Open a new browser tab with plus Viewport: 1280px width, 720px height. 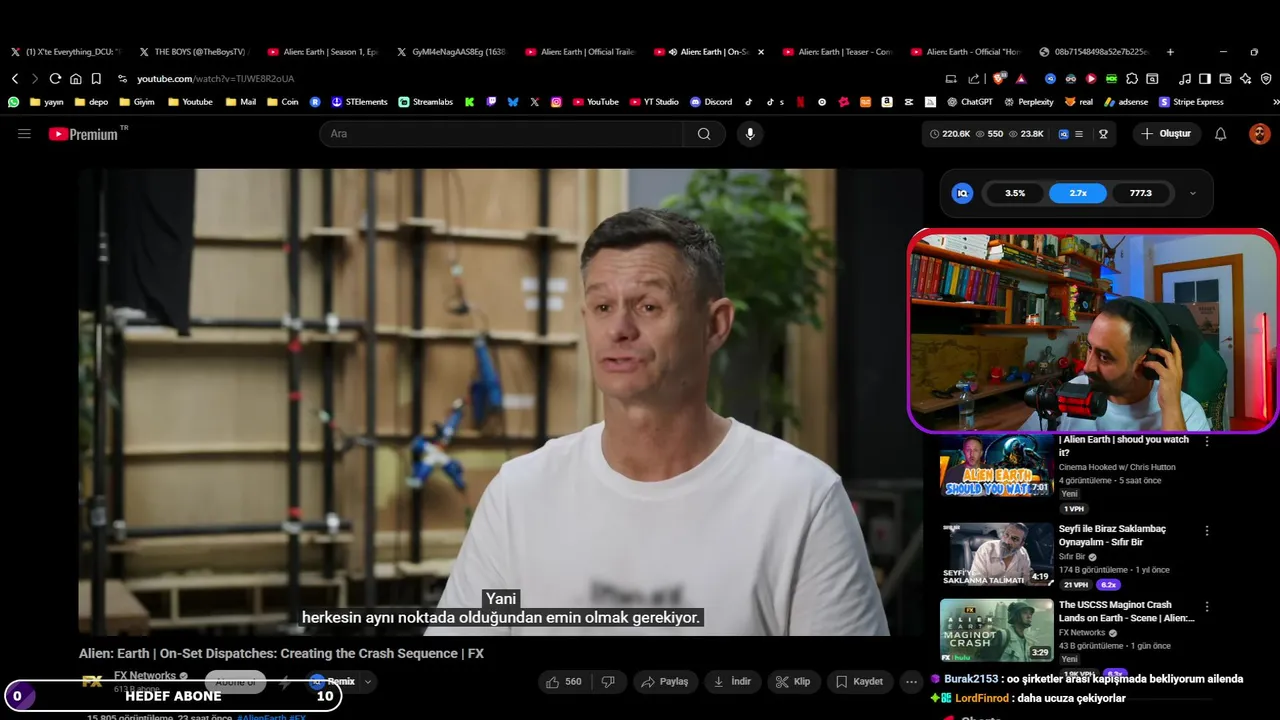[x=1170, y=52]
